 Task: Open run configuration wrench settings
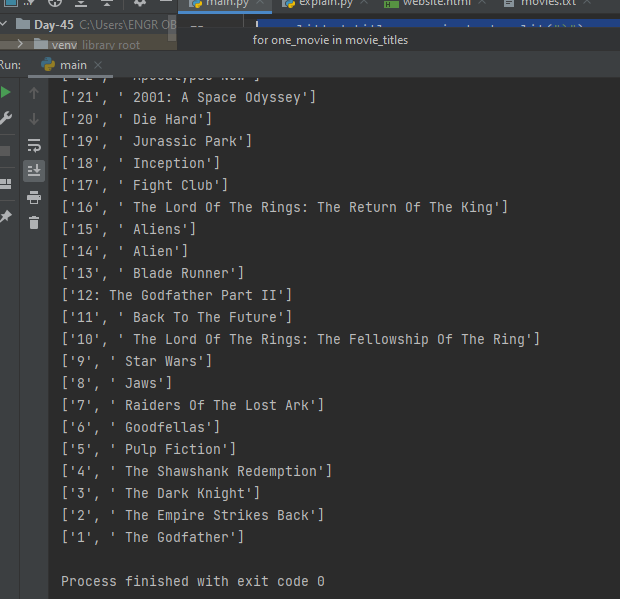pos(6,118)
